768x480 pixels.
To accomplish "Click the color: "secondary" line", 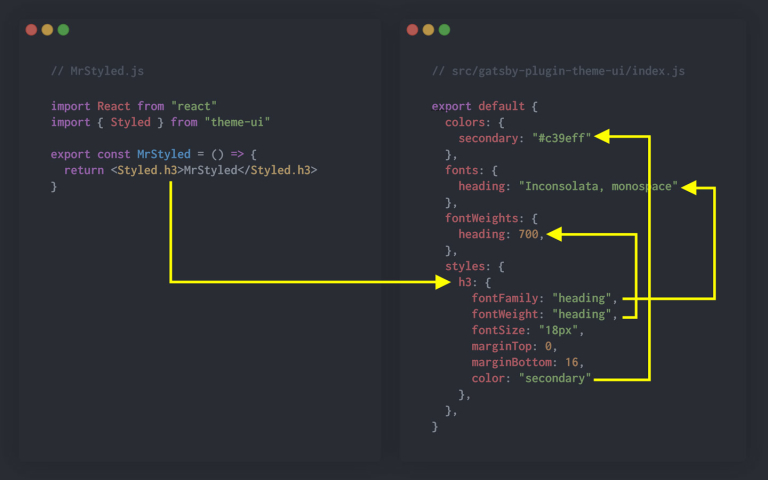I will coord(531,379).
